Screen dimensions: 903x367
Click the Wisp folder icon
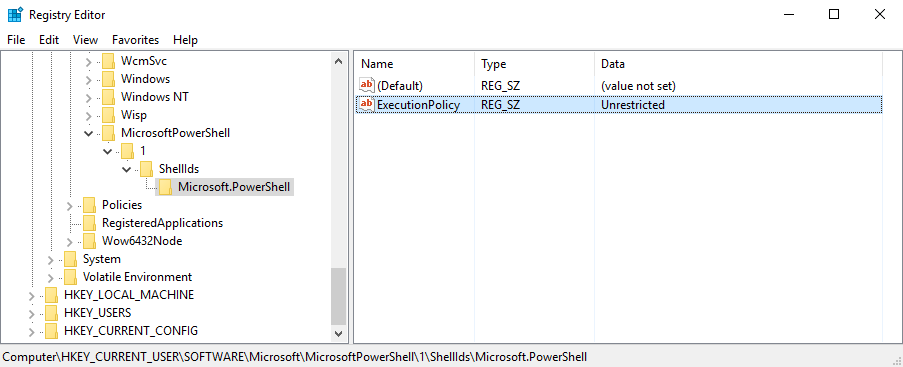click(108, 115)
